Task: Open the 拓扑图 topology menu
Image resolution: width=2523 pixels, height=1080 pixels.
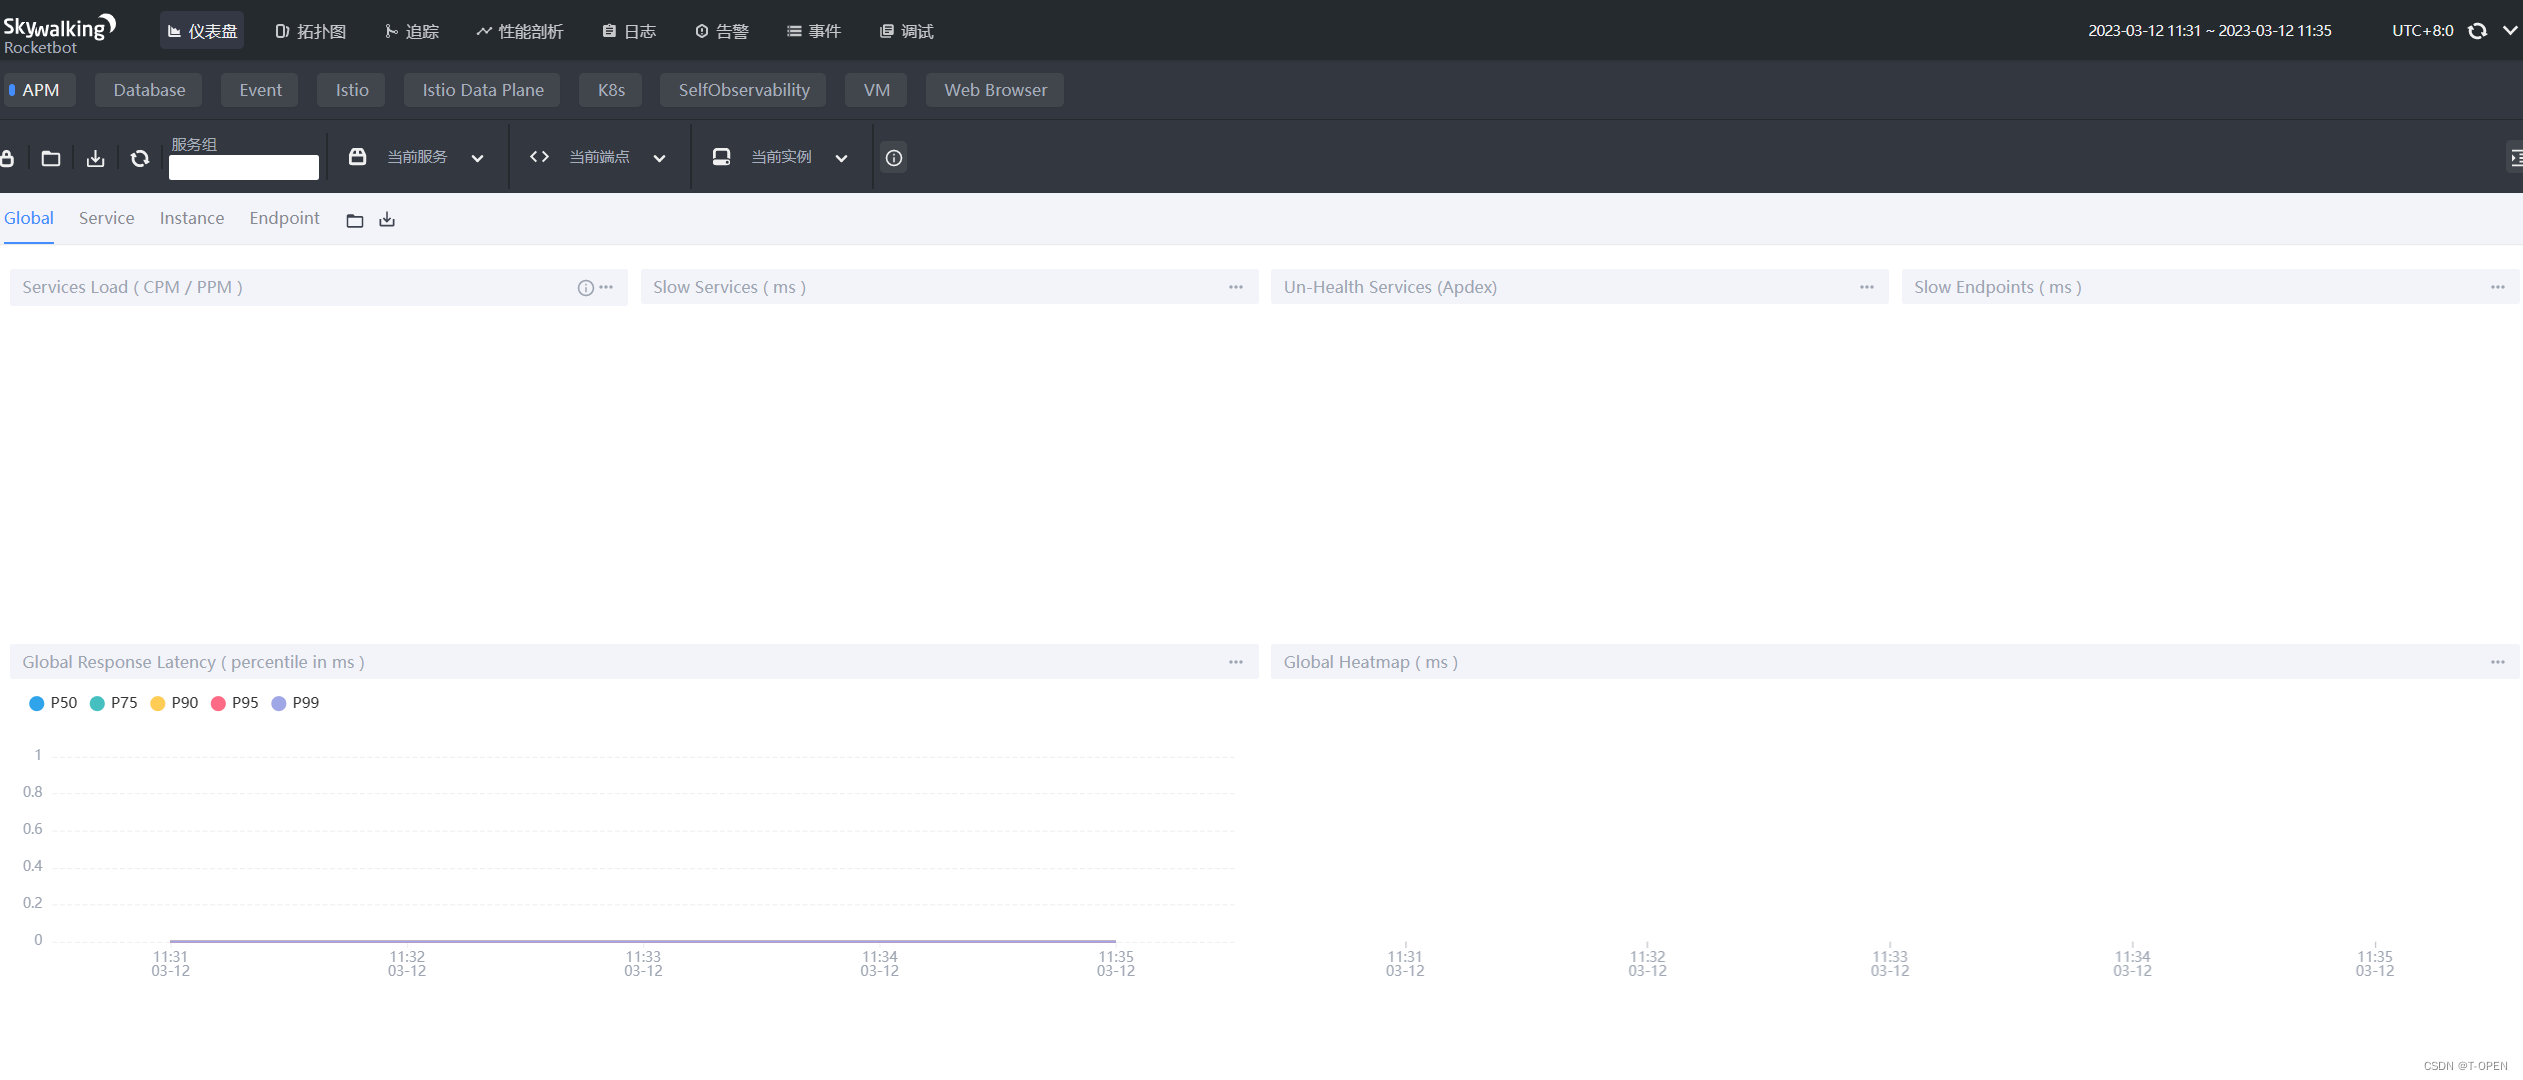Action: (311, 31)
